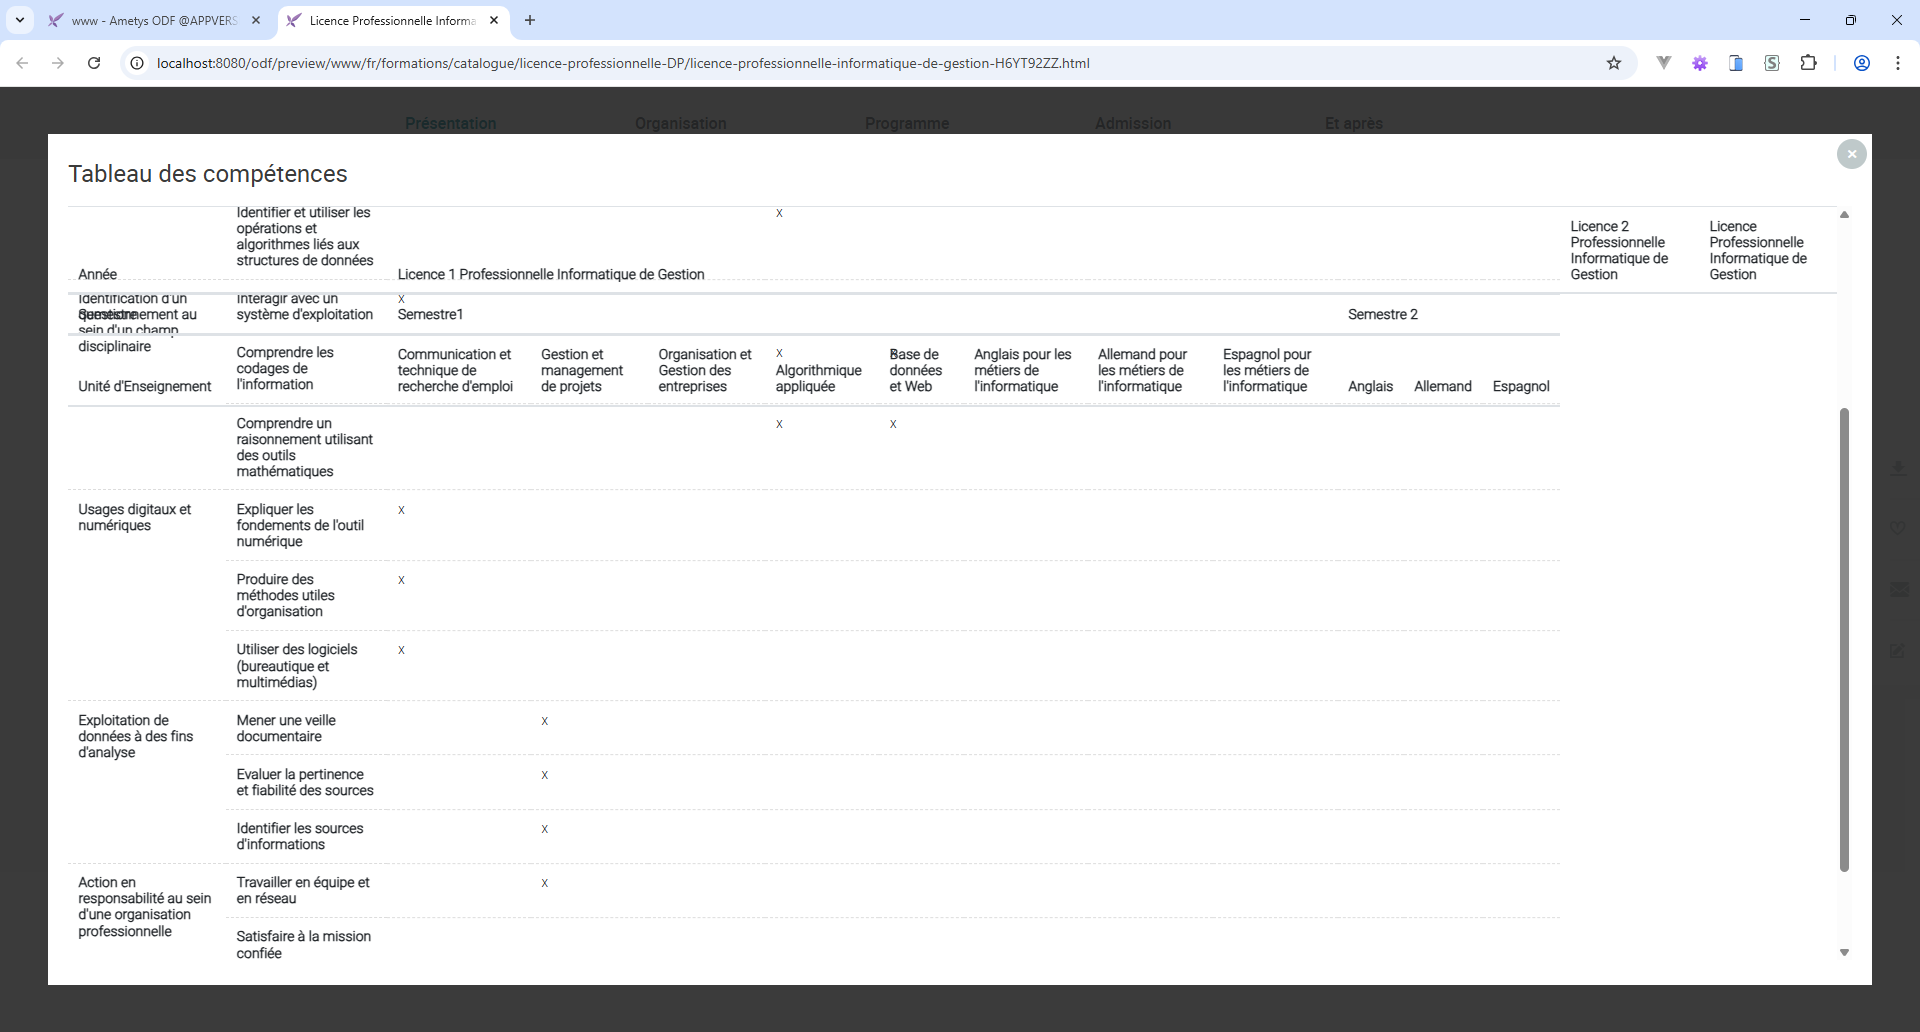Select the Licence Professionnelle Informatique tab
The width and height of the screenshot is (1920, 1032).
click(392, 20)
